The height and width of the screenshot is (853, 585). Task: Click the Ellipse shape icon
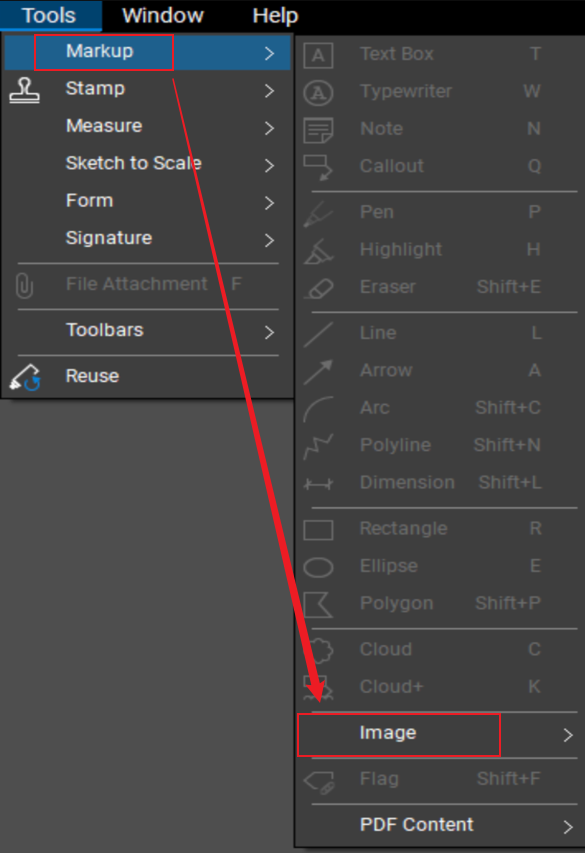tap(319, 566)
